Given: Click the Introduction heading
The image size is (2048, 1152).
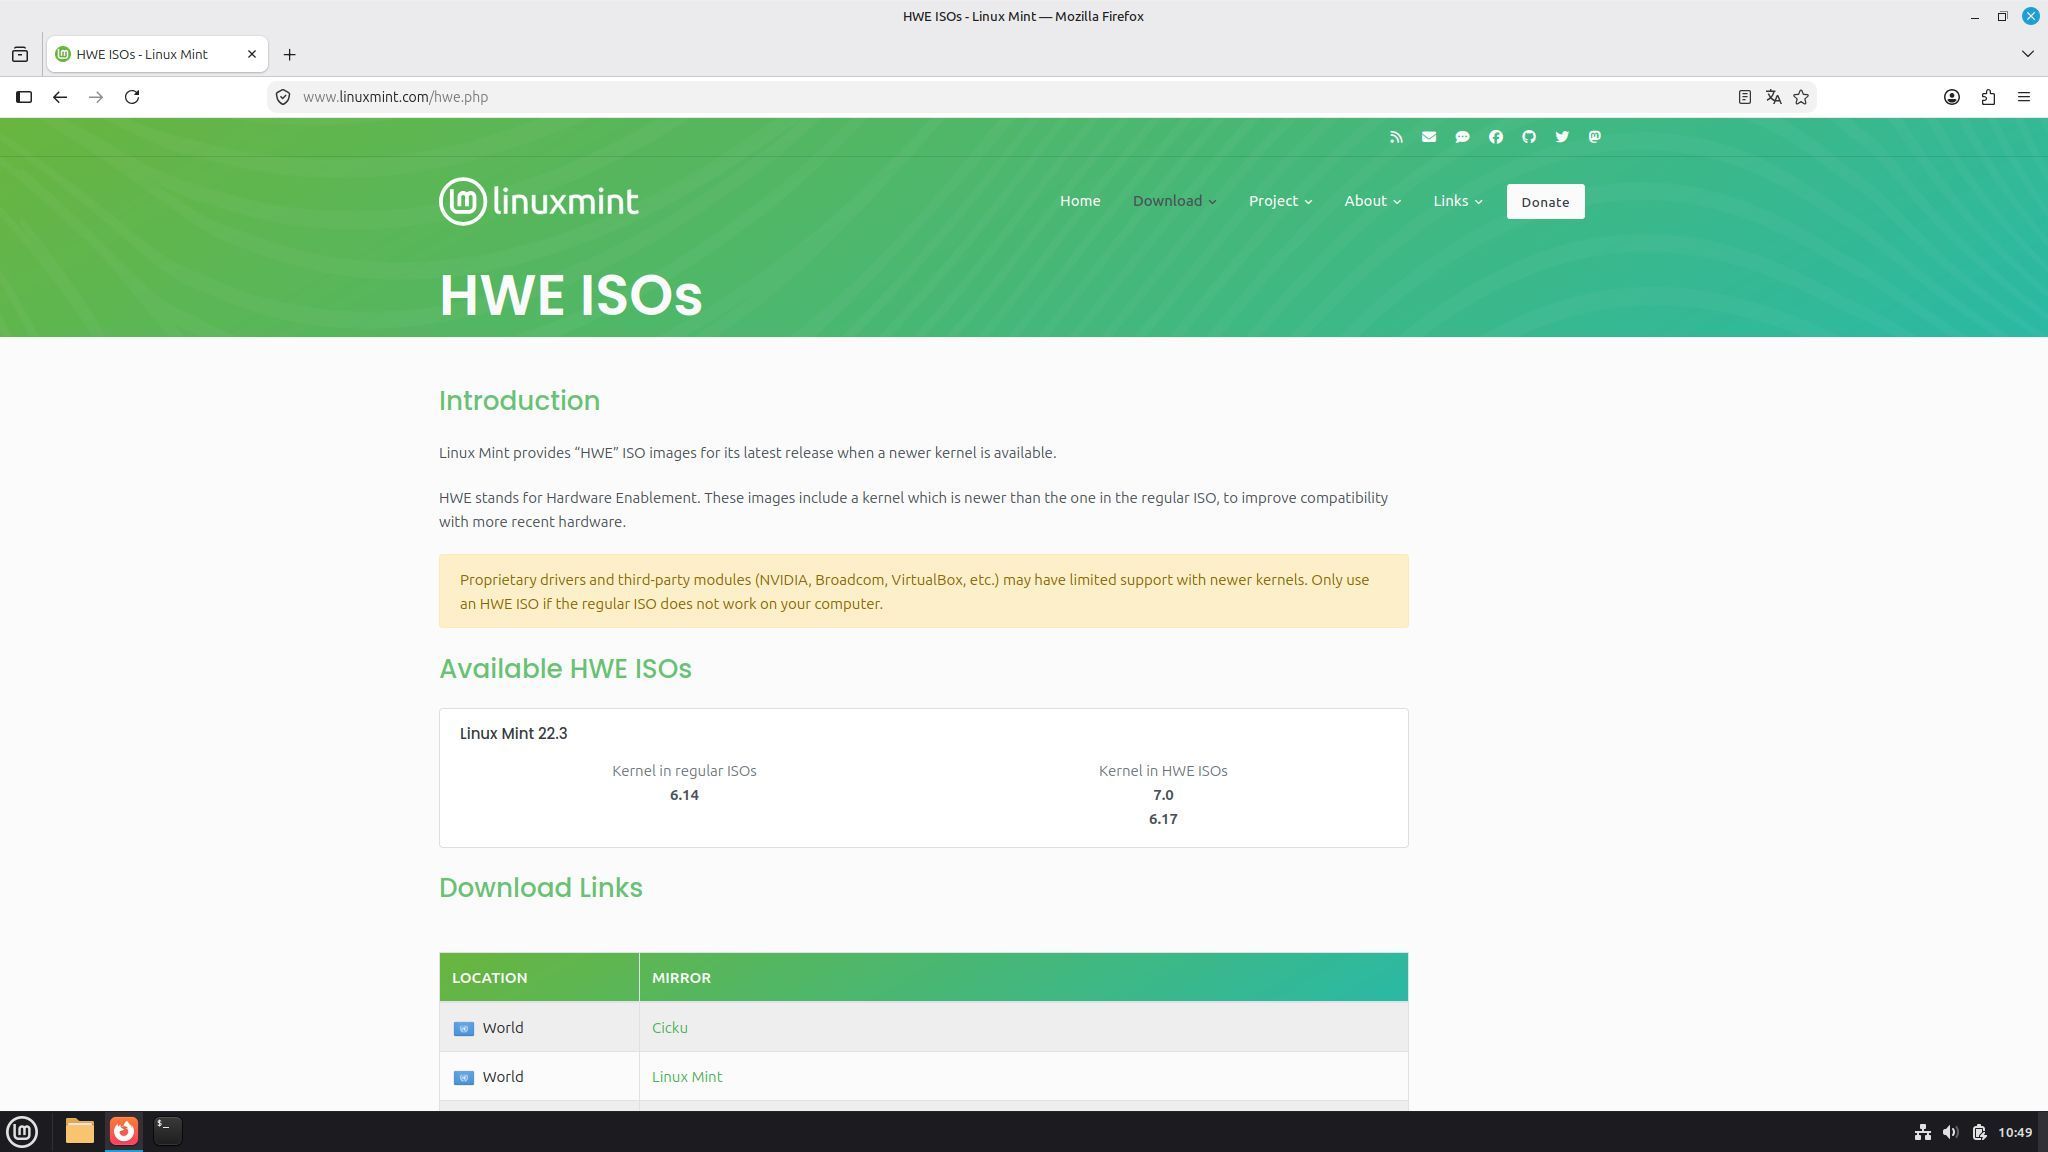Looking at the screenshot, I should (x=519, y=401).
